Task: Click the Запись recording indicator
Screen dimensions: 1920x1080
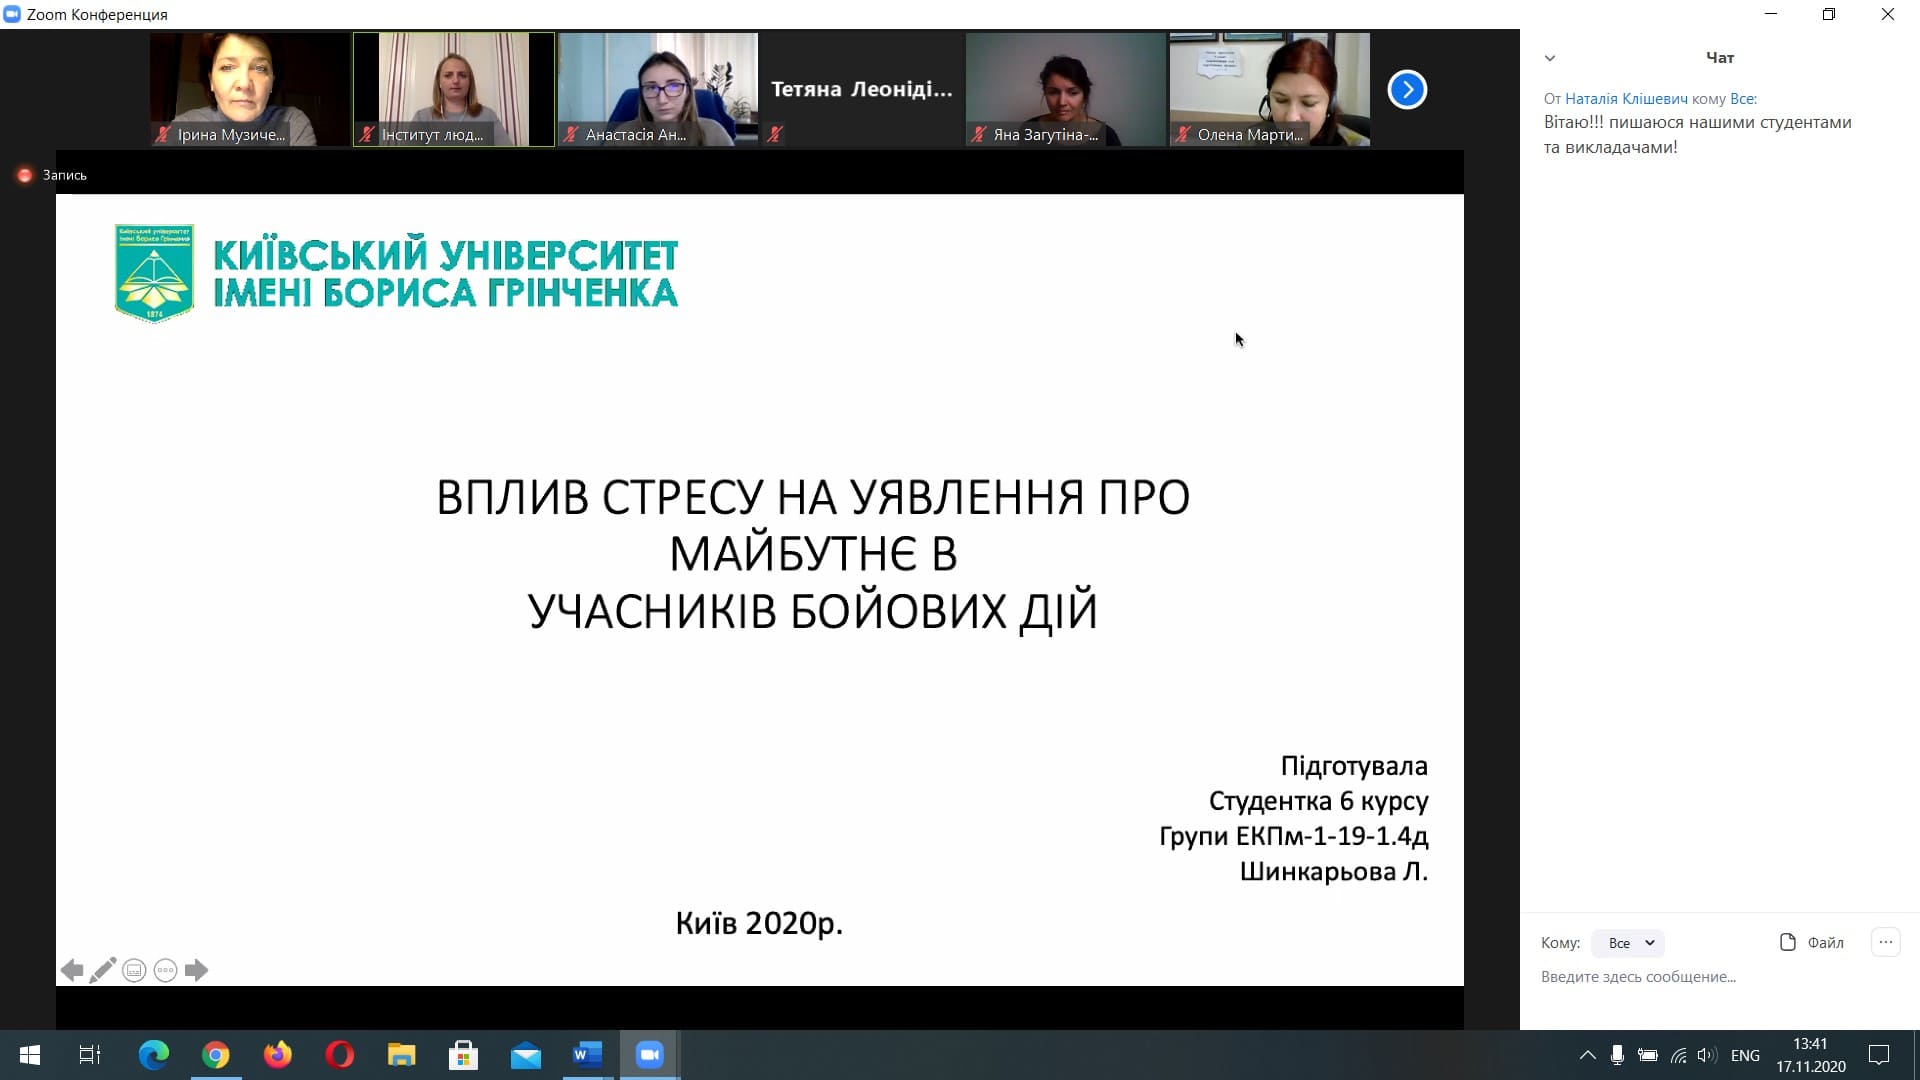Action: point(53,175)
